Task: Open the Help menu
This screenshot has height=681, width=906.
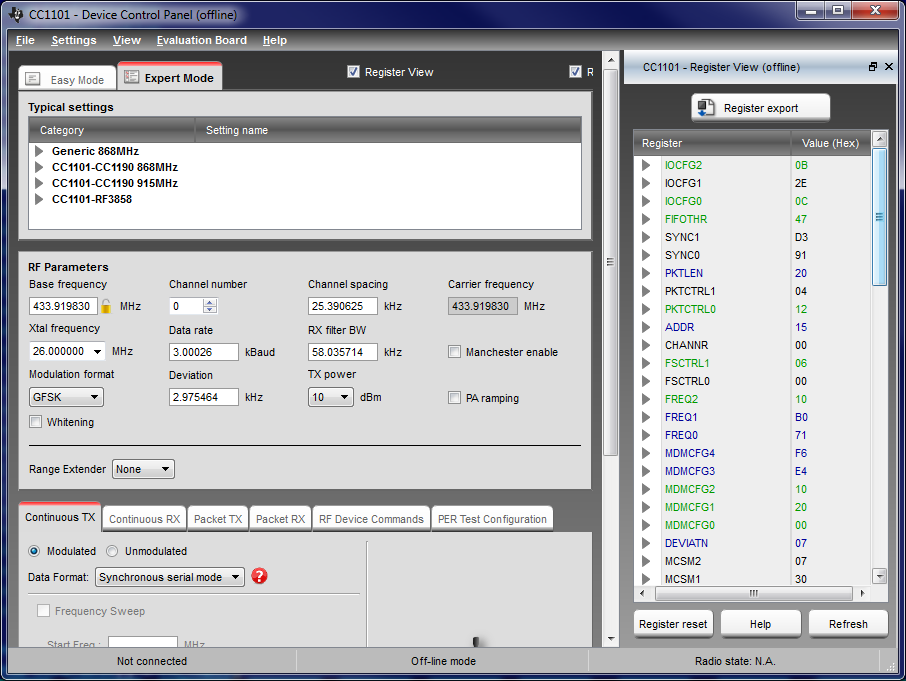Action: [x=274, y=40]
